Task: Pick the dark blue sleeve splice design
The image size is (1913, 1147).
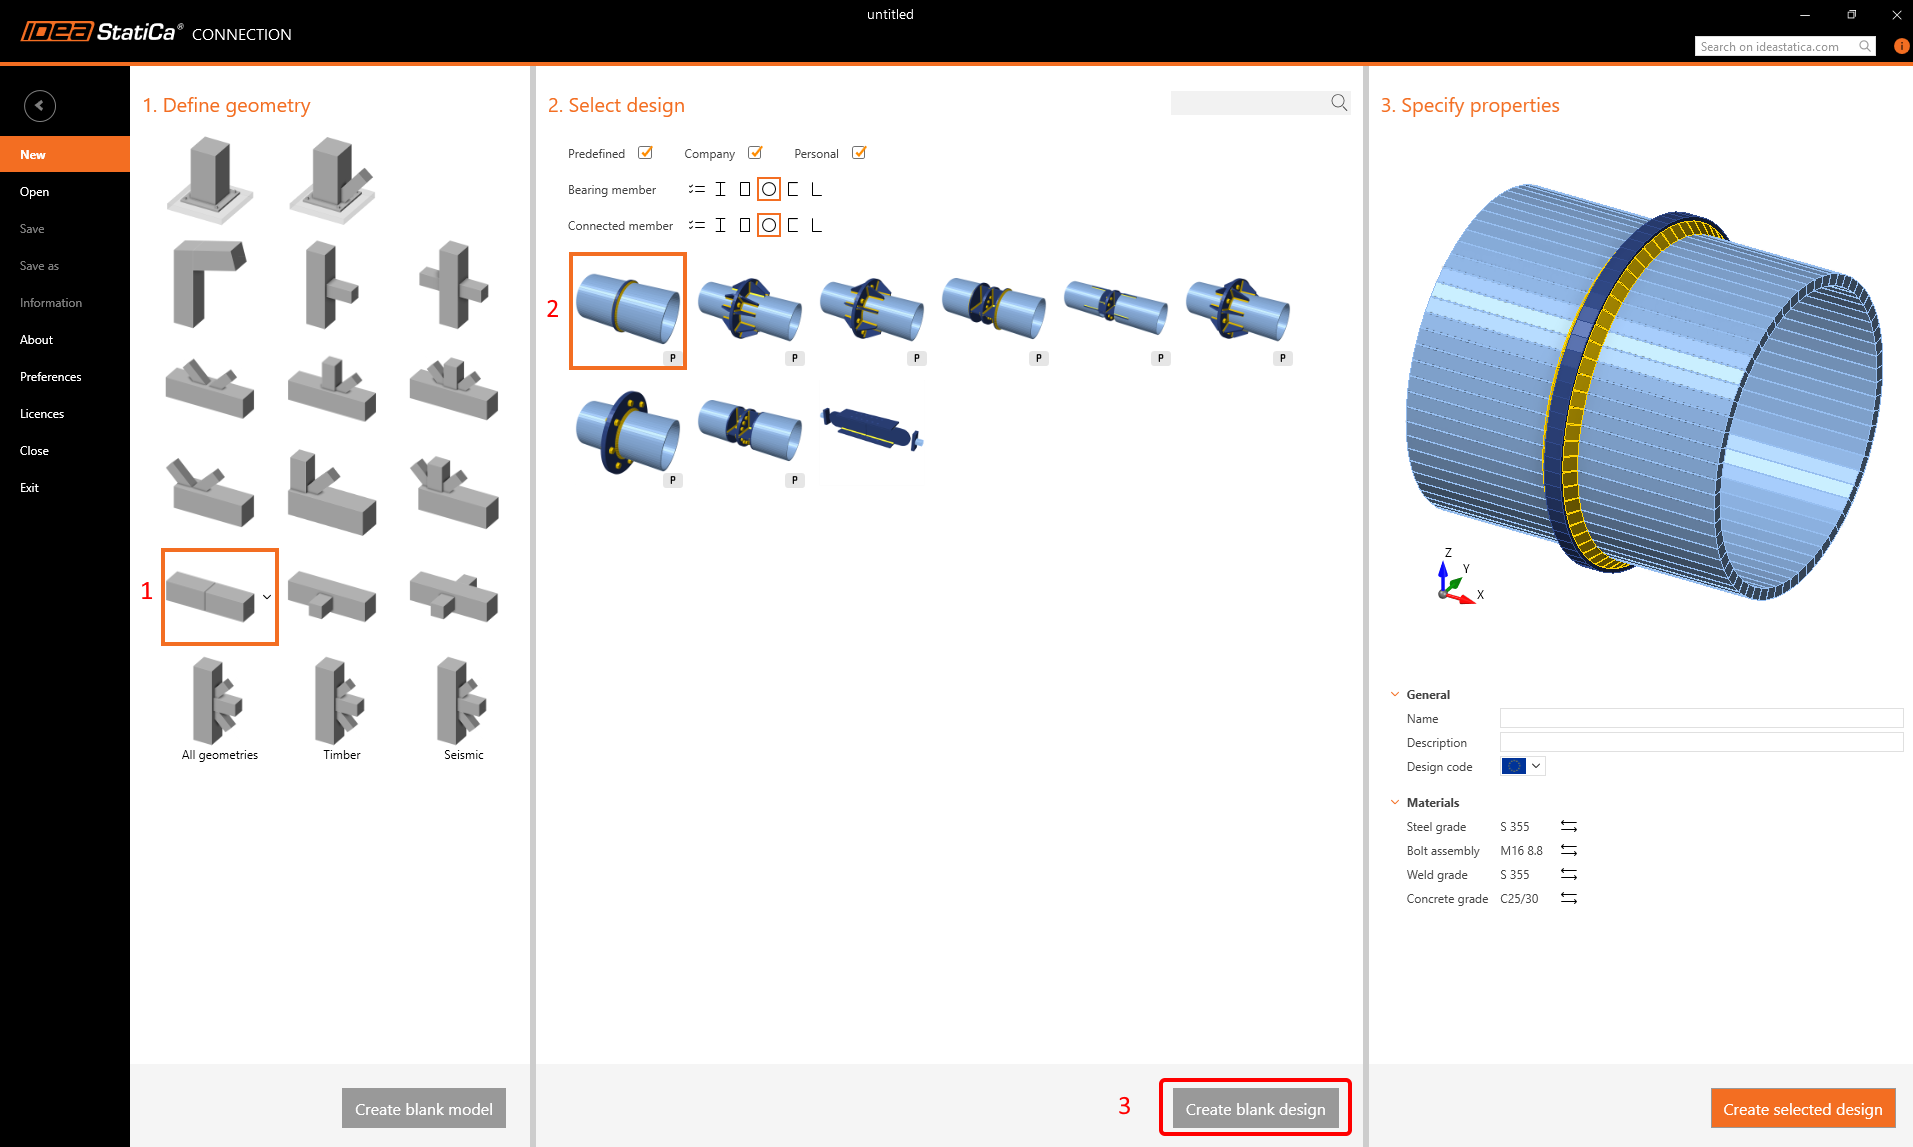Action: click(872, 428)
